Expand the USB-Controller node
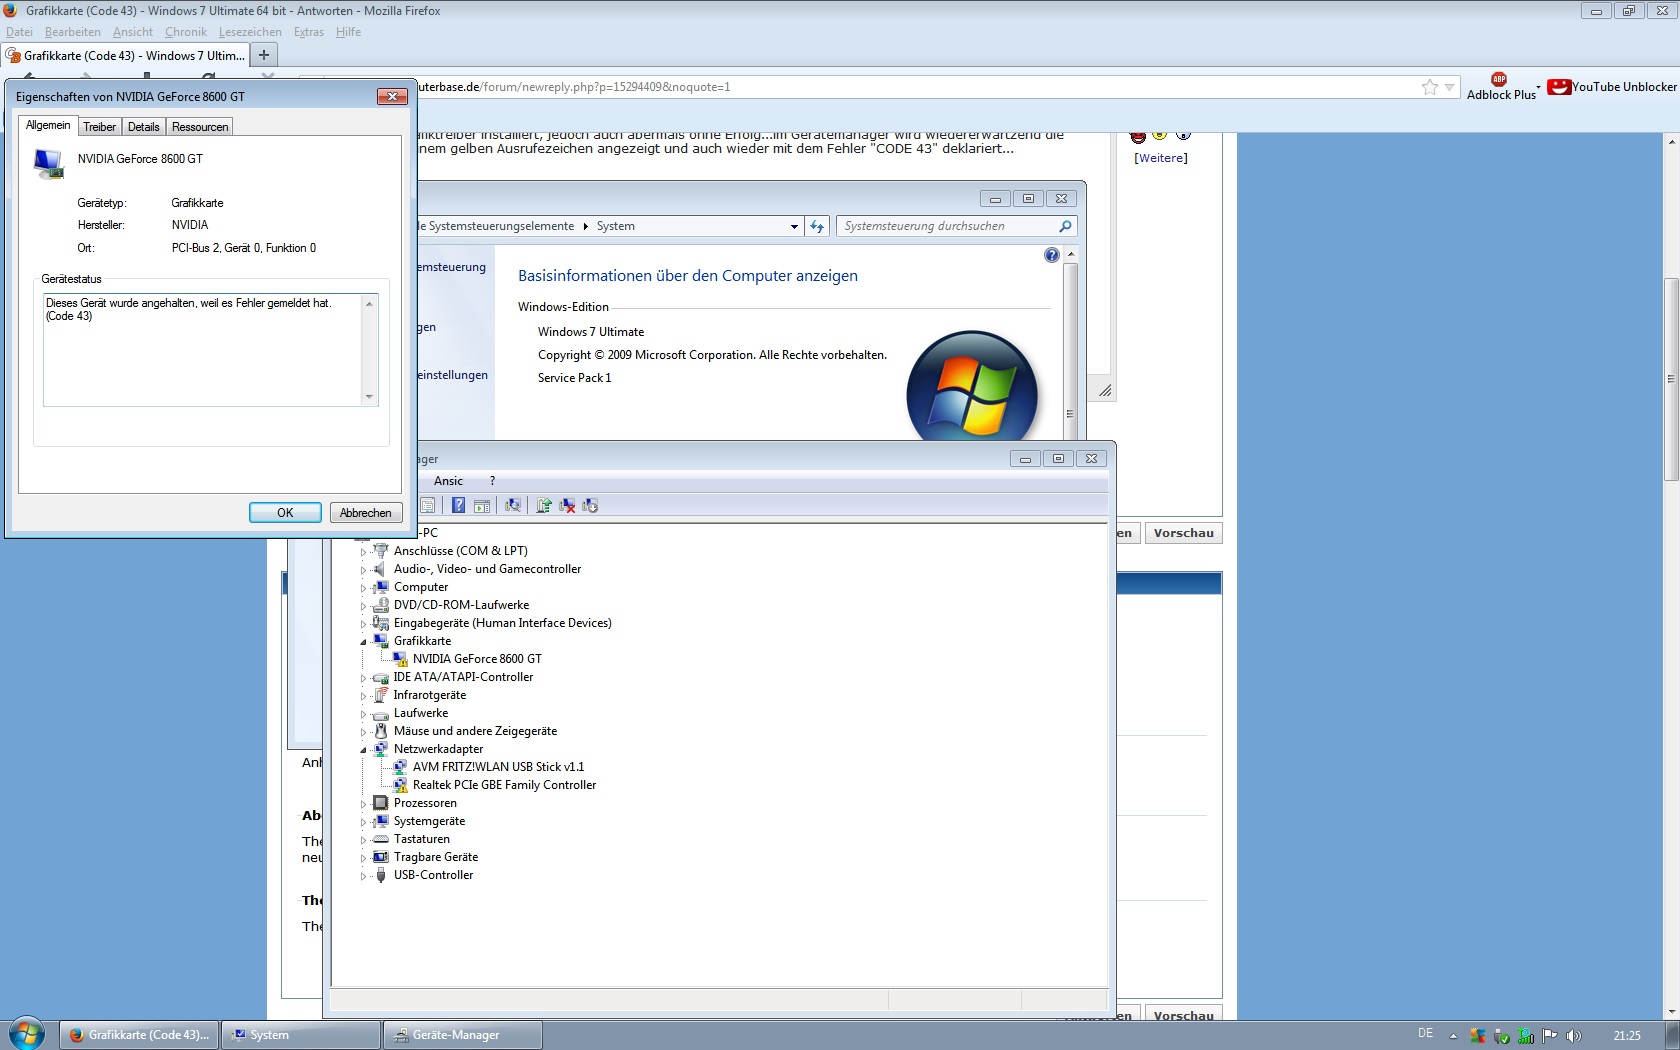The image size is (1680, 1050). point(363,876)
